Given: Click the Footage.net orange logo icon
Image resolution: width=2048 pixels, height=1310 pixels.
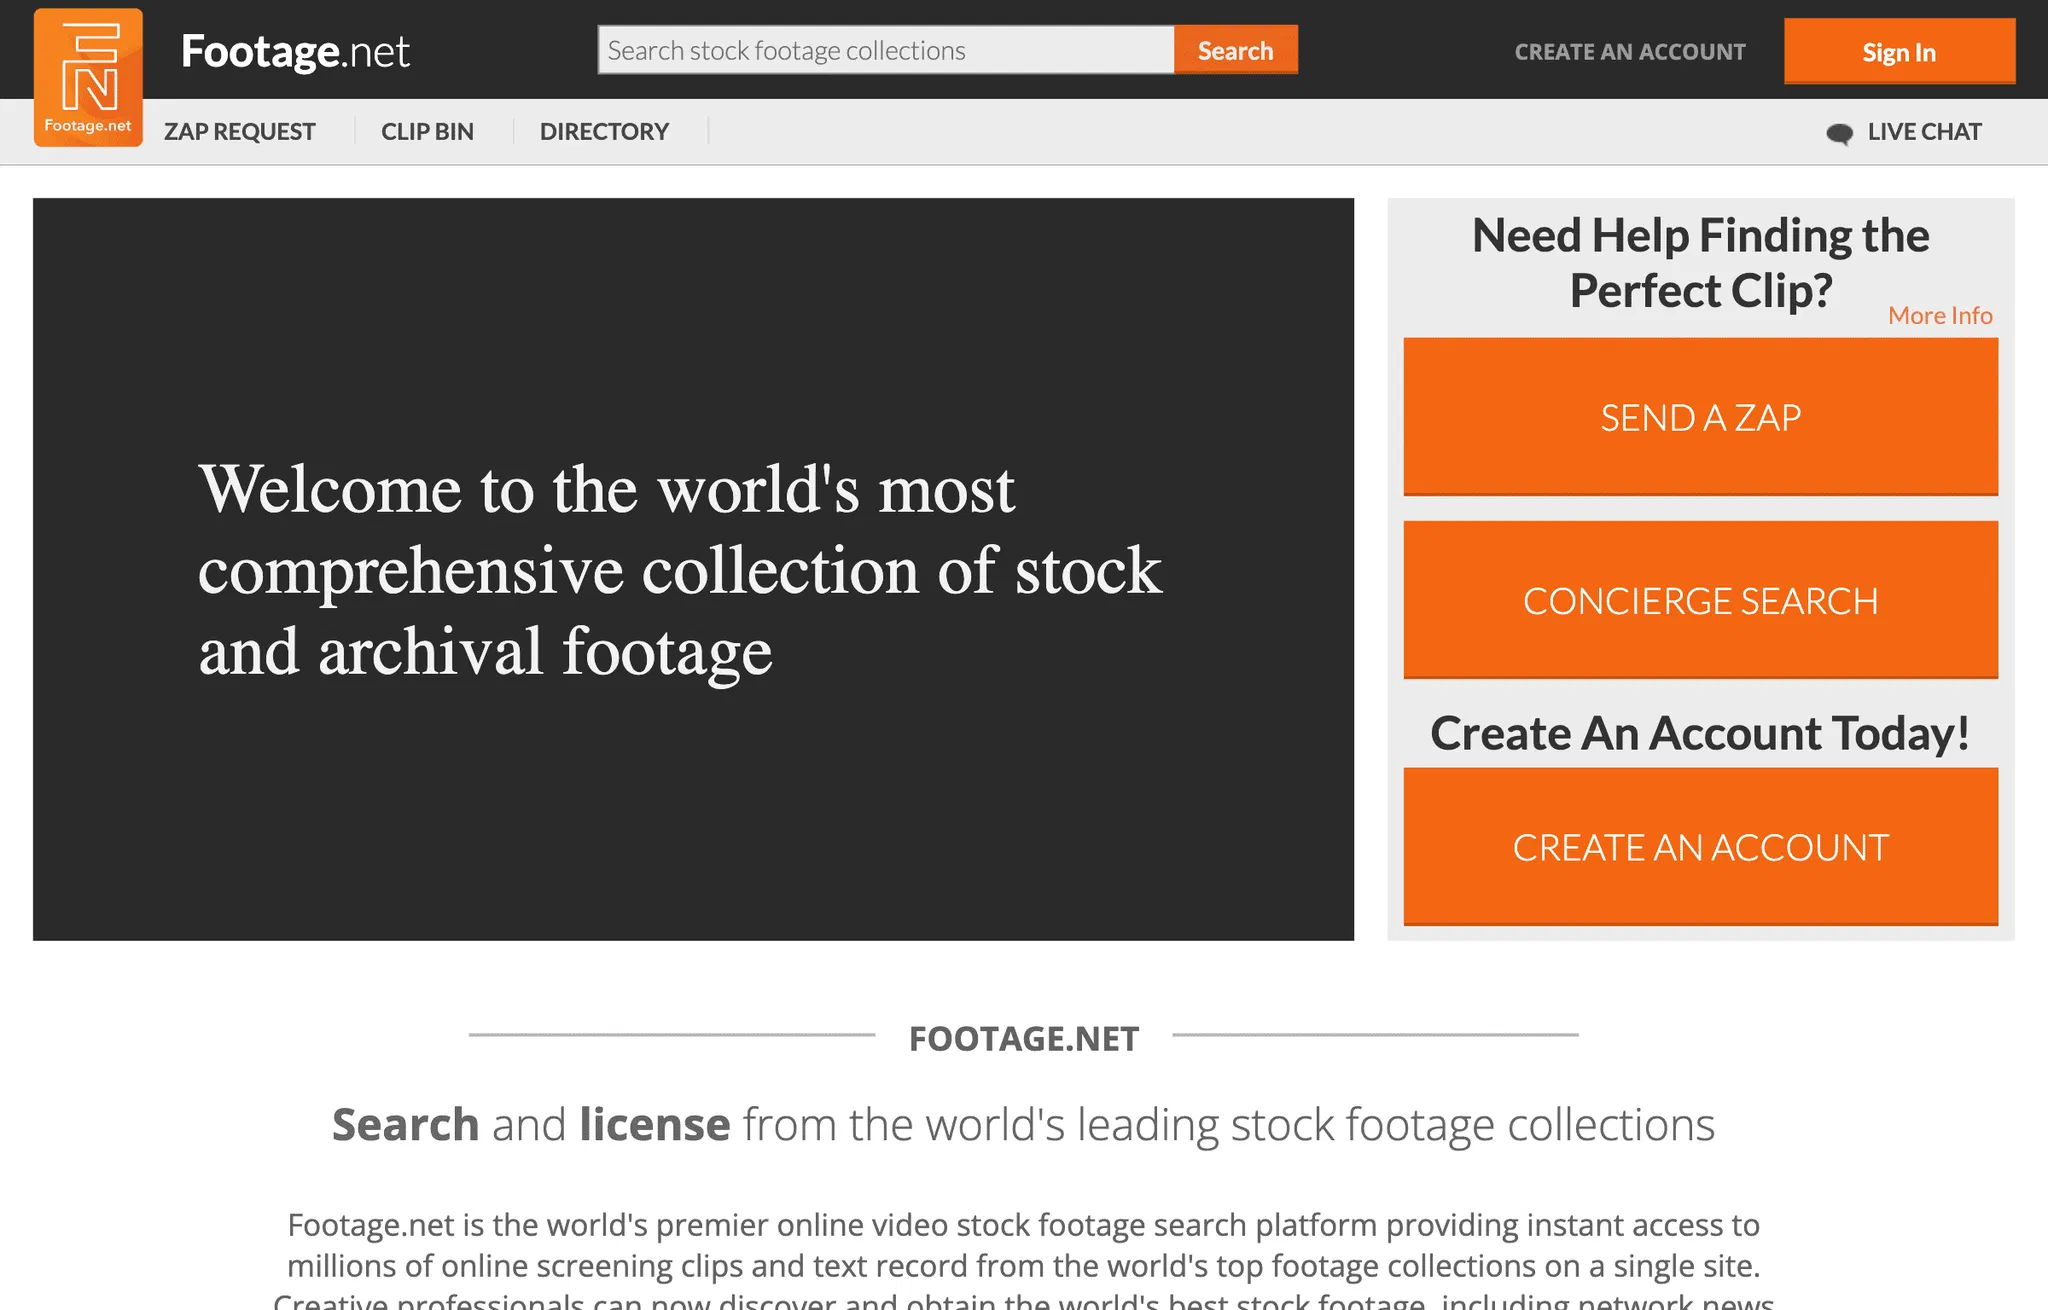Looking at the screenshot, I should 88,77.
